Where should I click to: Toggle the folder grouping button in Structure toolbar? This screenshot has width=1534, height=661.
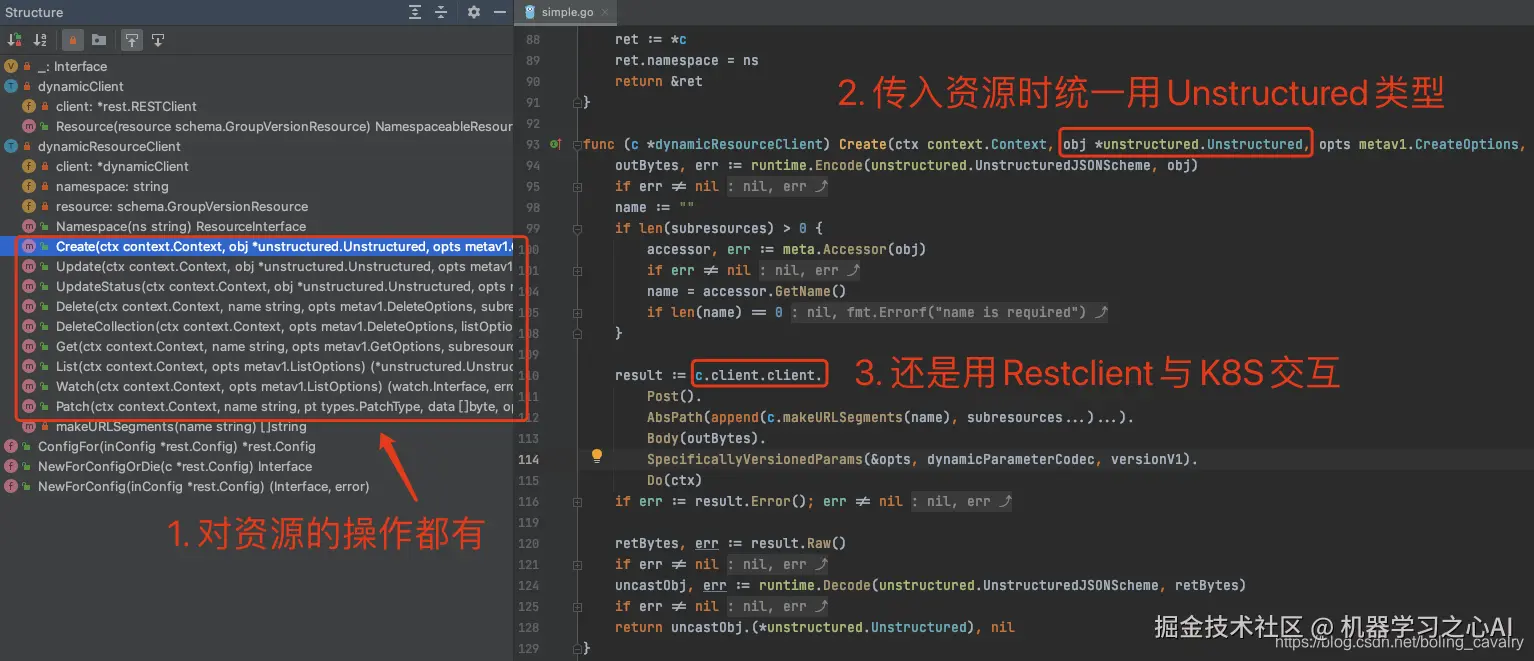(99, 40)
